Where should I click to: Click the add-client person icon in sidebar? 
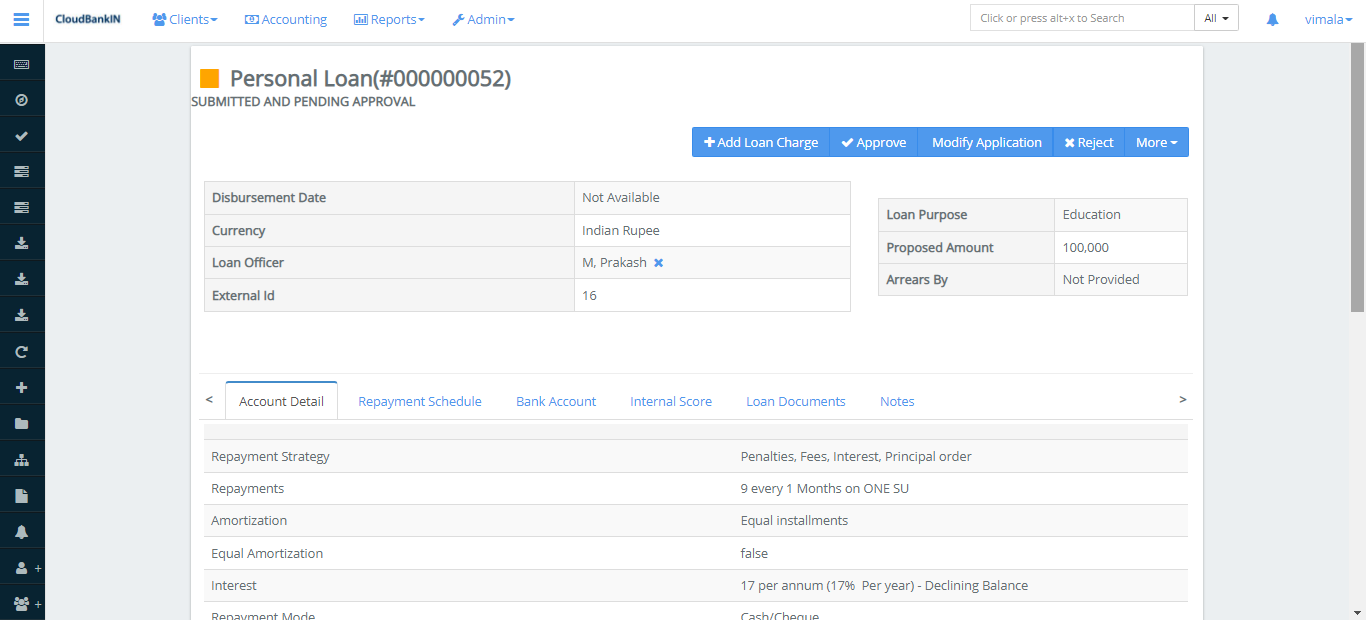(x=21, y=567)
